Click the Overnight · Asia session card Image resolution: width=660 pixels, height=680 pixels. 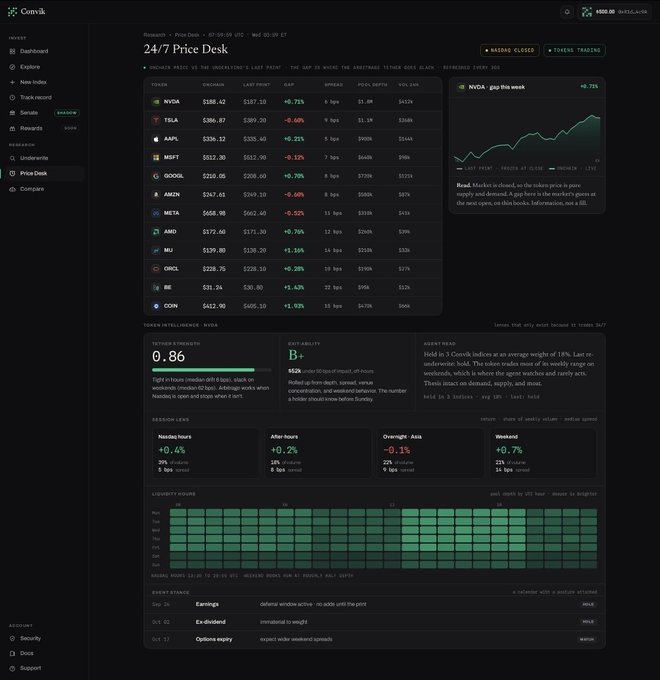click(430, 453)
